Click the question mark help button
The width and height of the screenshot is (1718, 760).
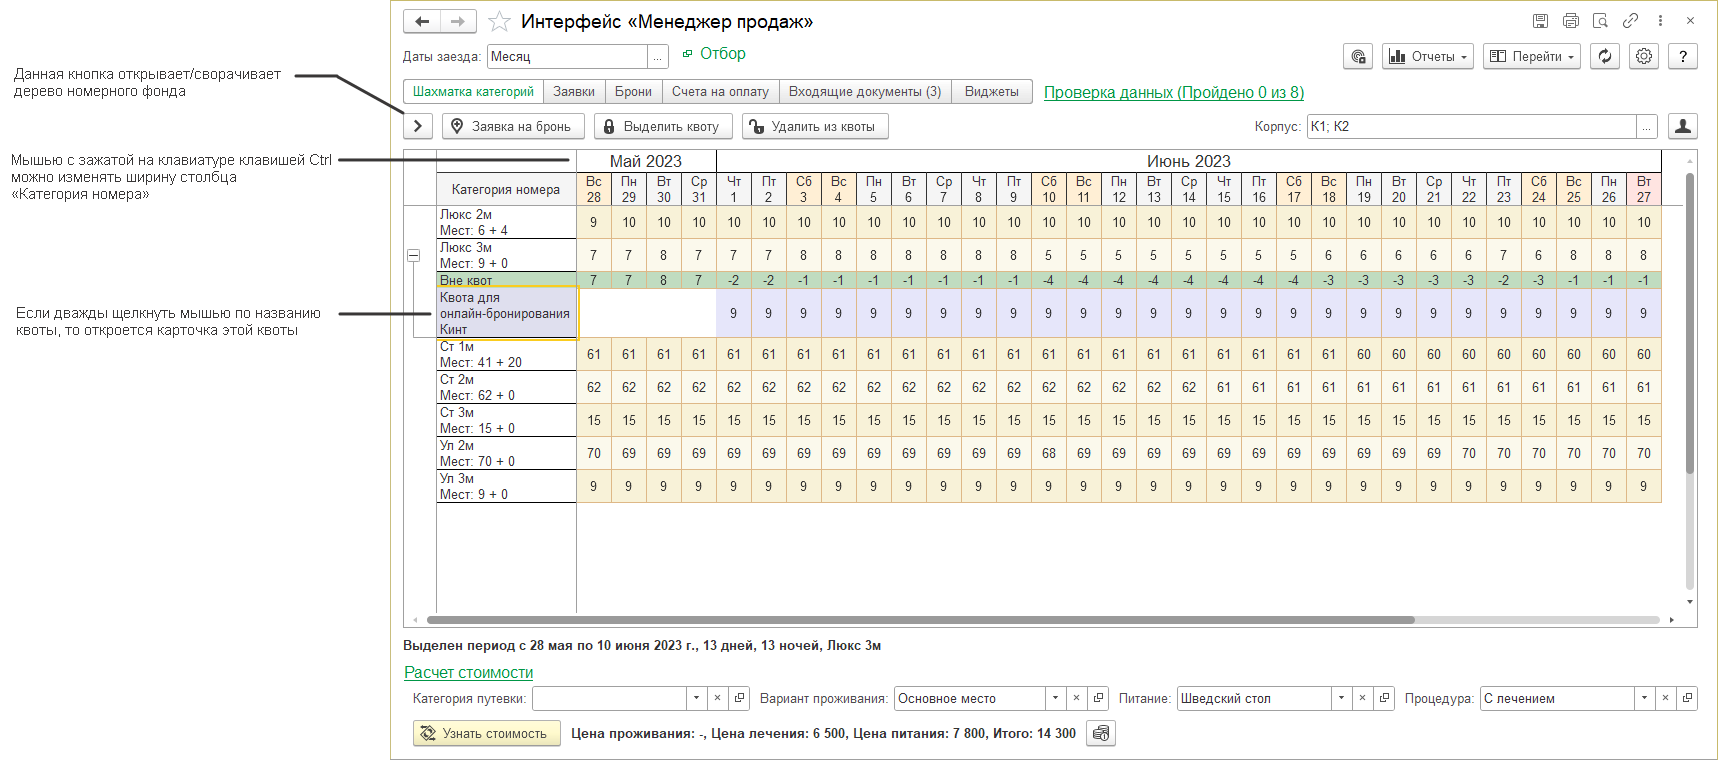tap(1683, 57)
